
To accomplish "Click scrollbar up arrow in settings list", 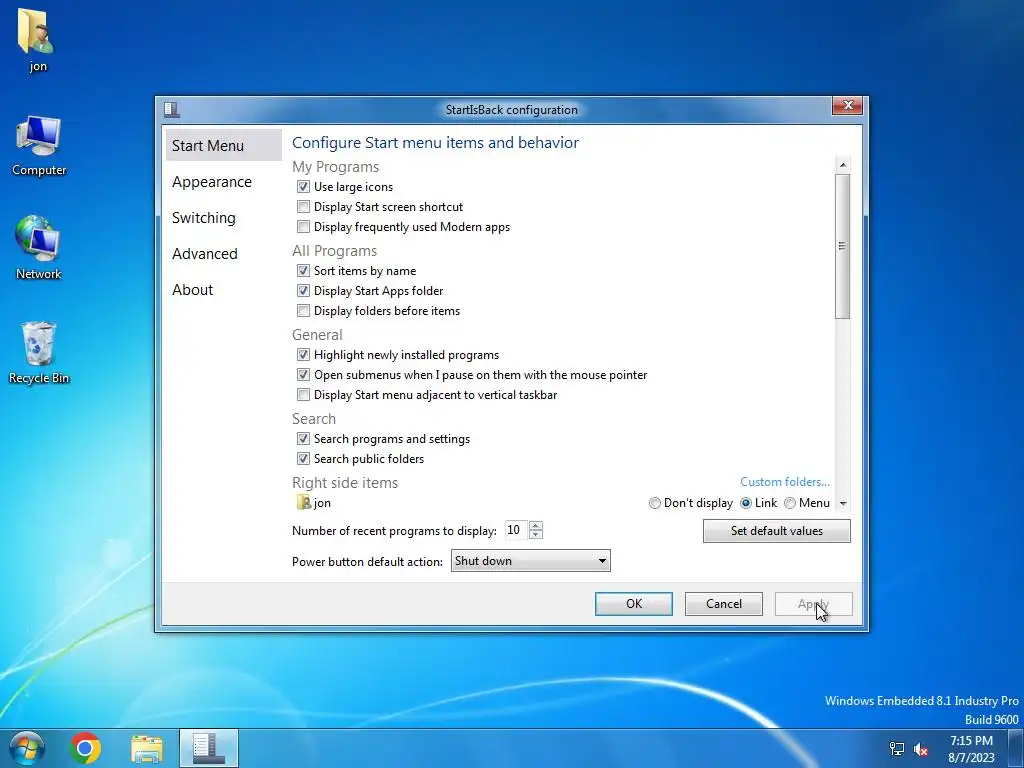I will [x=842, y=165].
